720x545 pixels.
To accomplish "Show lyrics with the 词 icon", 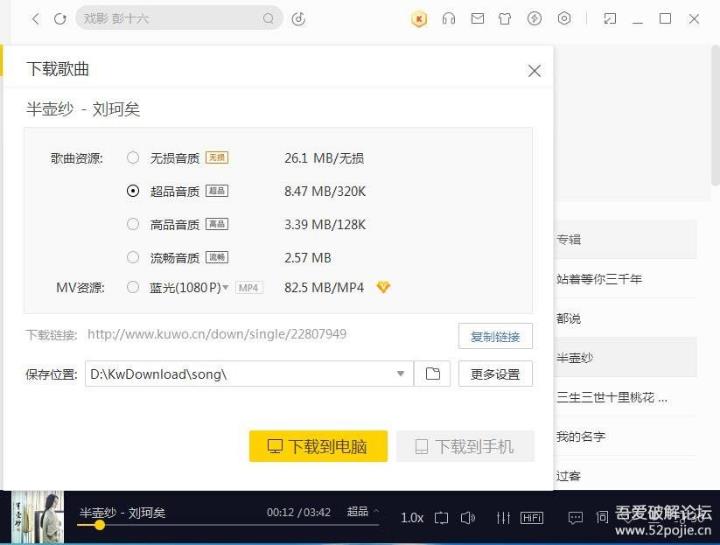I will pos(602,517).
